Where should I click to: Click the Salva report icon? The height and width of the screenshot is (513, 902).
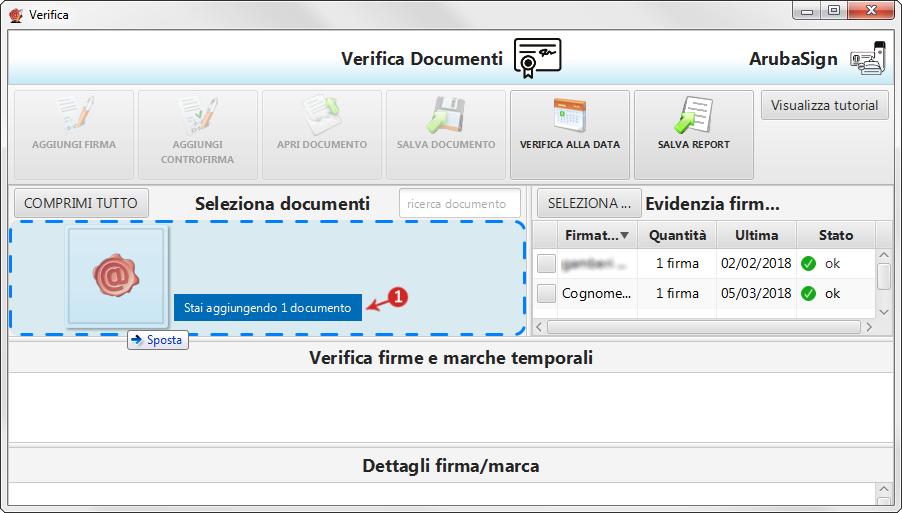tap(693, 117)
